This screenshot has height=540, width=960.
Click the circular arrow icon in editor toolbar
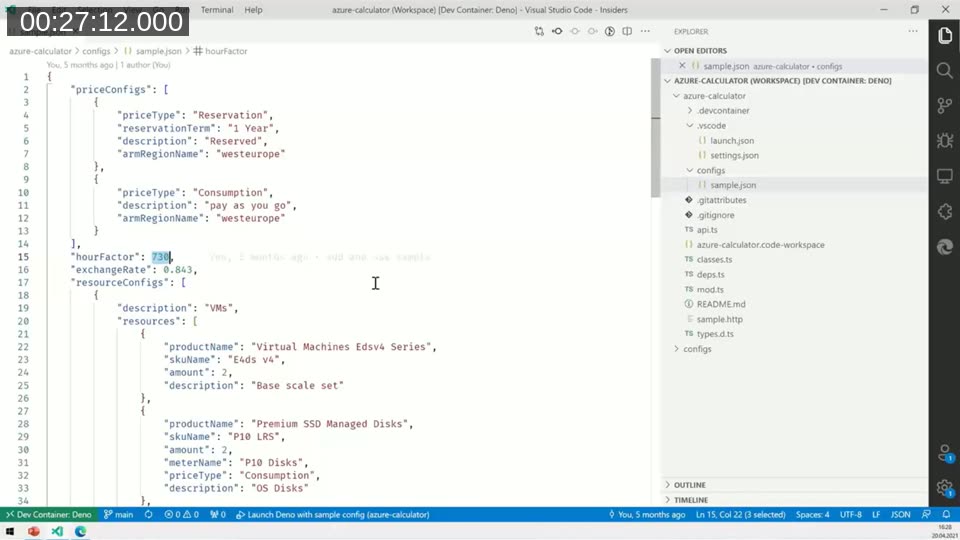click(610, 31)
